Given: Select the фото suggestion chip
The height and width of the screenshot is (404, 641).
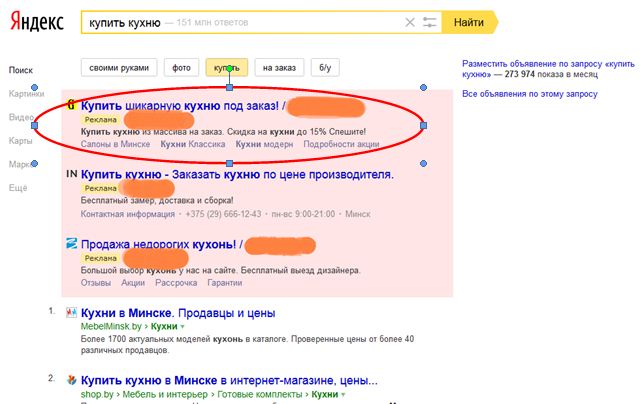Looking at the screenshot, I should point(182,67).
